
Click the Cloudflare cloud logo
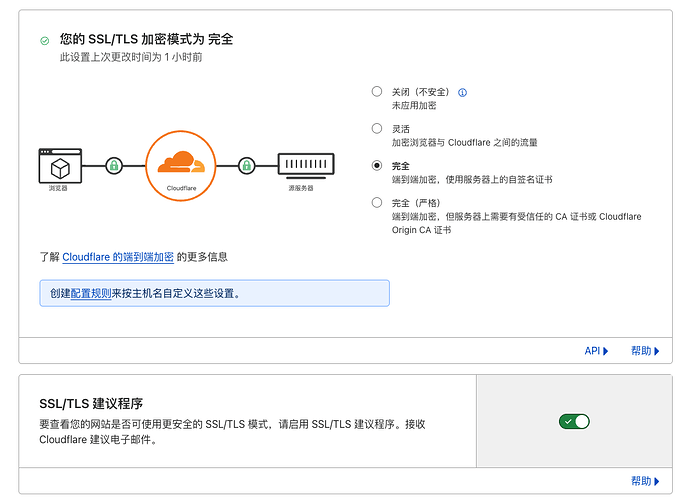tap(181, 163)
